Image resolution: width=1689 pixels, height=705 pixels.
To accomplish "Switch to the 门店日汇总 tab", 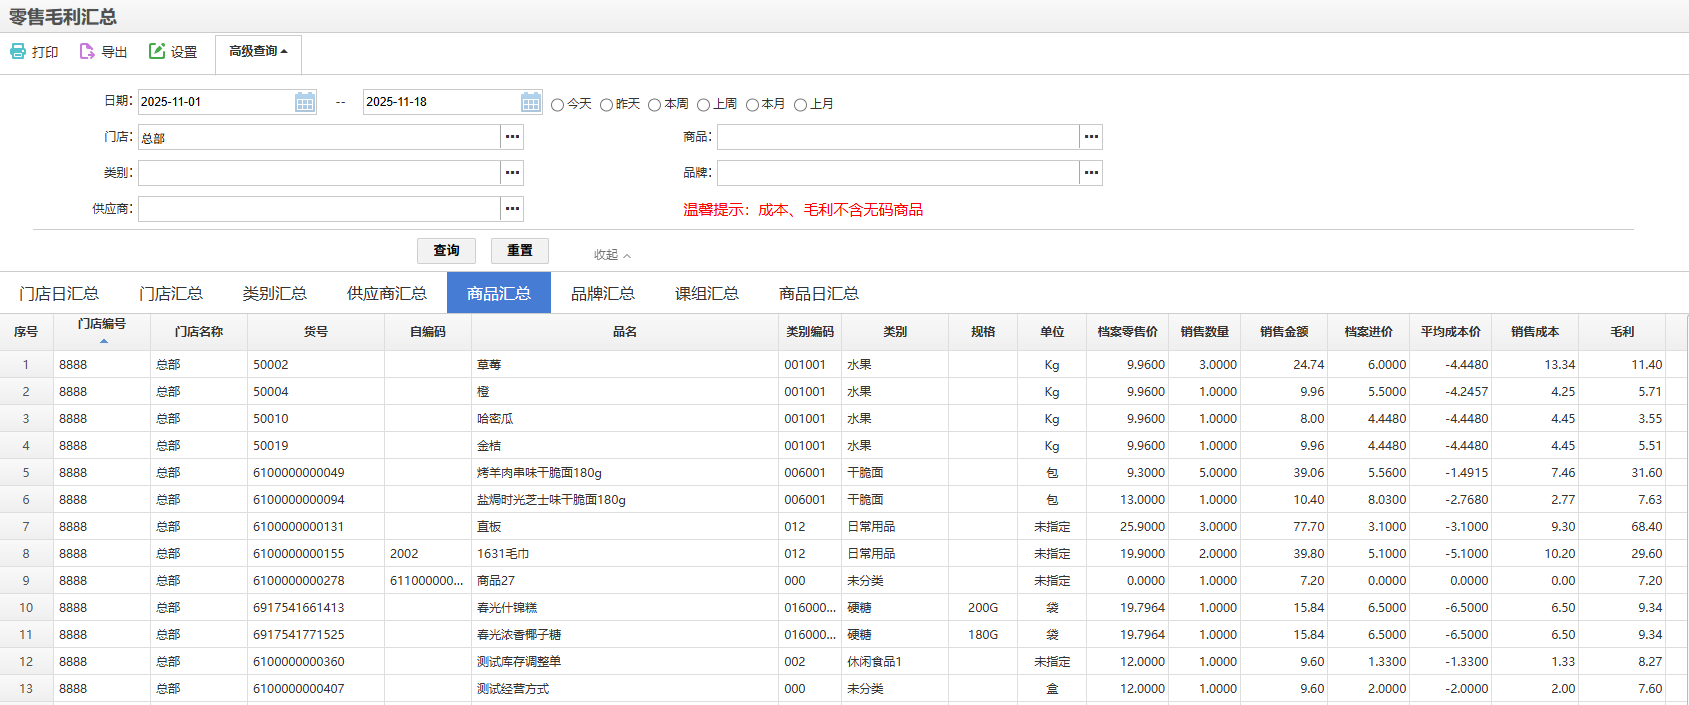I will pyautogui.click(x=59, y=293).
